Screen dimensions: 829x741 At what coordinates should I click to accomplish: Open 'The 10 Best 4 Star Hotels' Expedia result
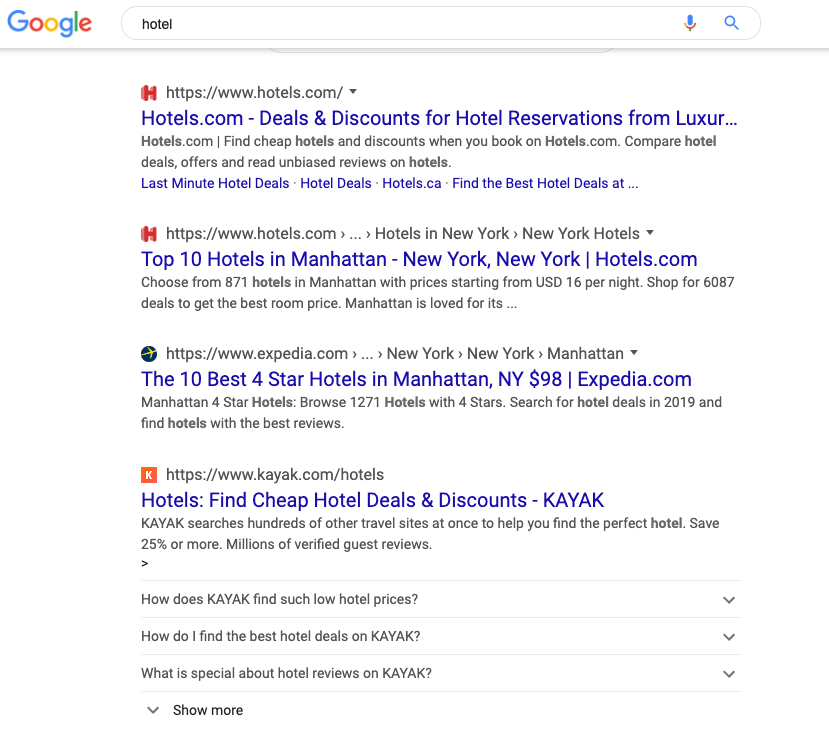(416, 379)
